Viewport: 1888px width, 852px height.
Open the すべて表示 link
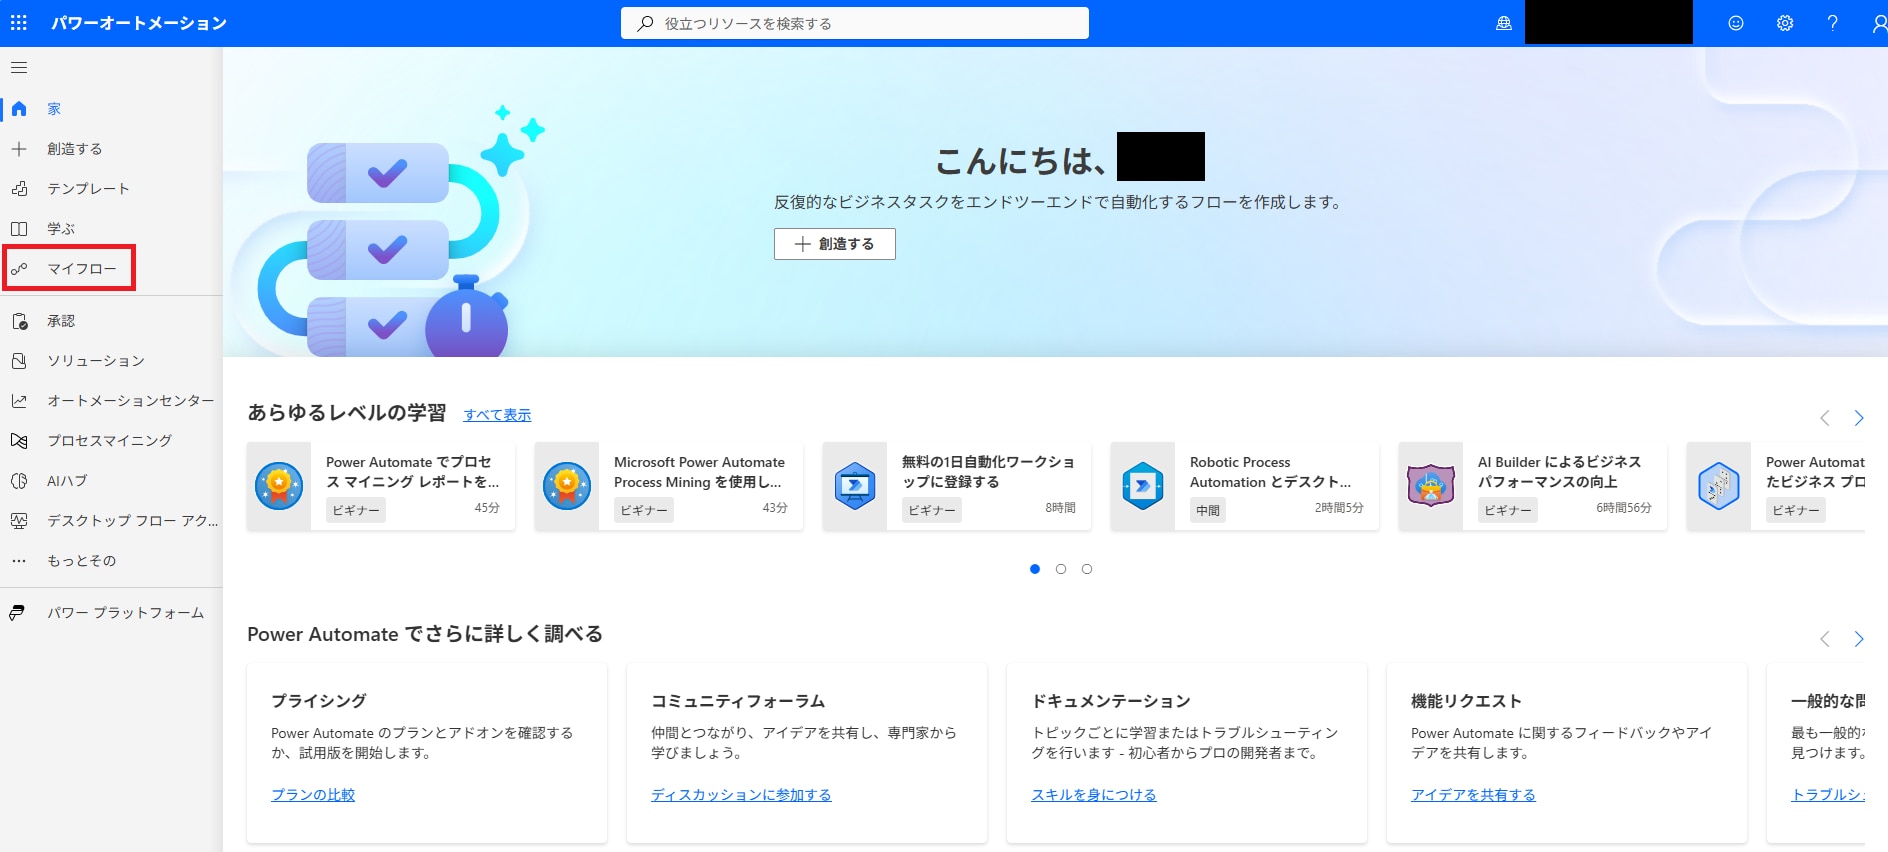coord(497,415)
